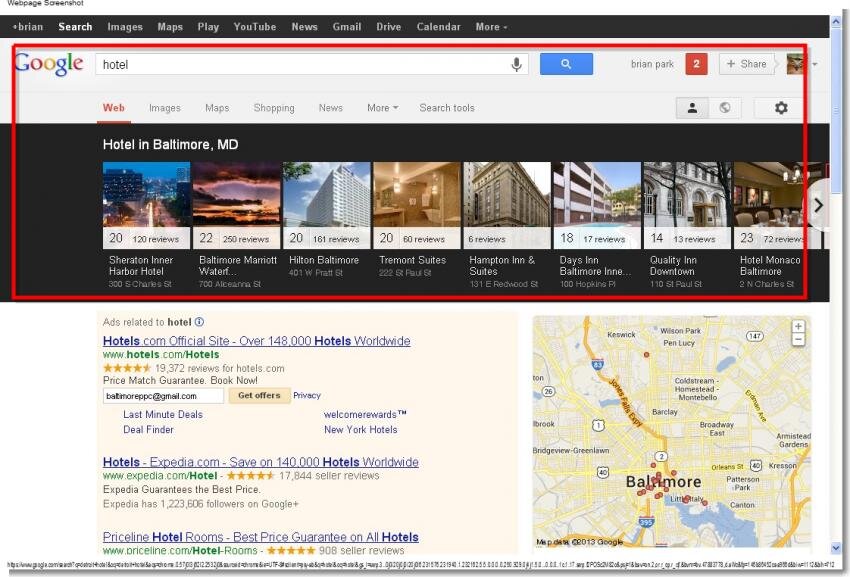Open account dropdown arrow beside avatar
The image size is (850, 577).
tap(815, 64)
